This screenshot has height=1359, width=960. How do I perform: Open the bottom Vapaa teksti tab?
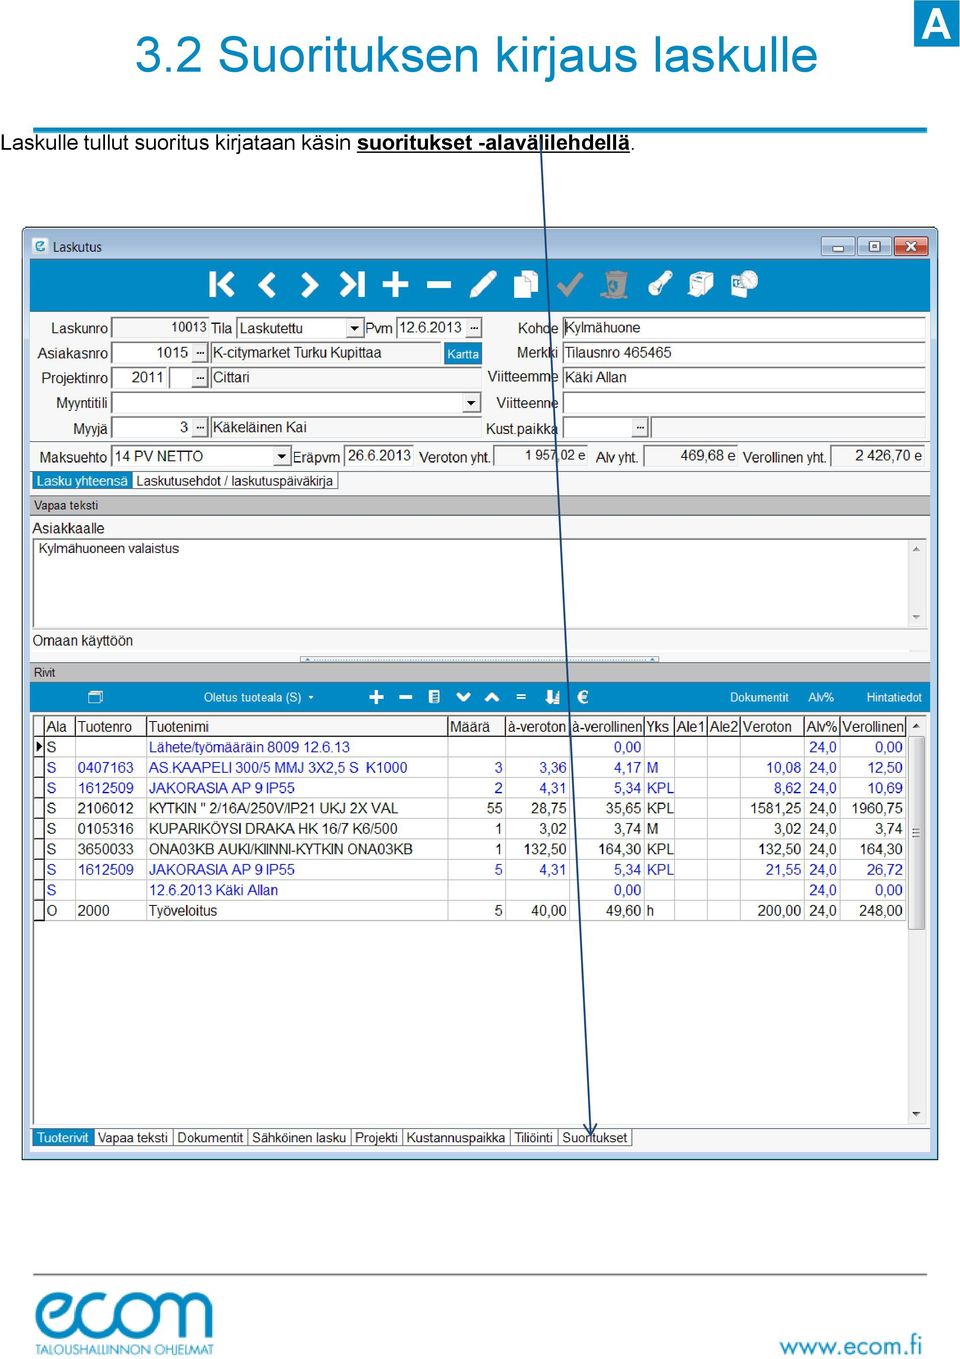[x=133, y=1138]
